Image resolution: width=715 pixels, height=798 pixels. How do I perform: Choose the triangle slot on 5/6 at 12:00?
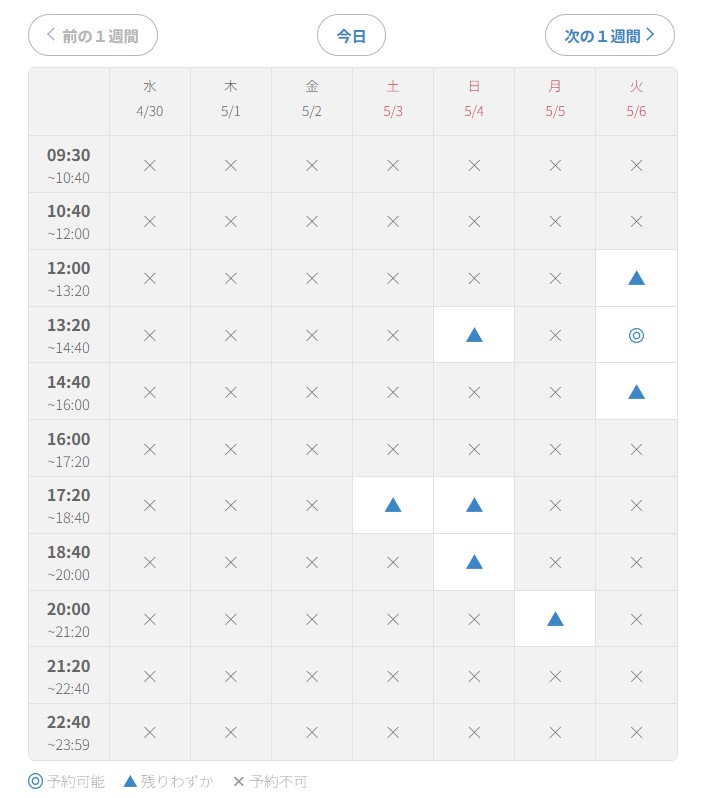coord(636,278)
